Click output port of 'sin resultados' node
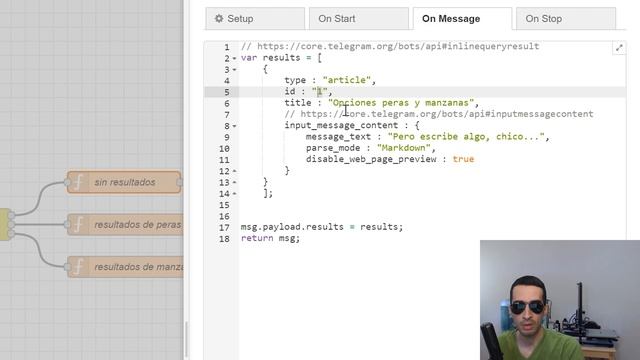Viewport: 640px width, 360px height. click(180, 182)
